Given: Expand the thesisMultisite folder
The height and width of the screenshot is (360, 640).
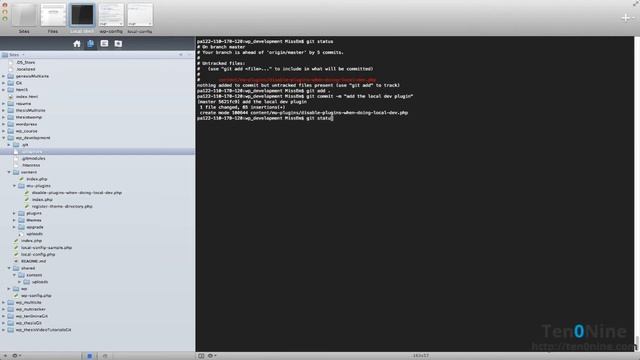Looking at the screenshot, I should 4,111.
